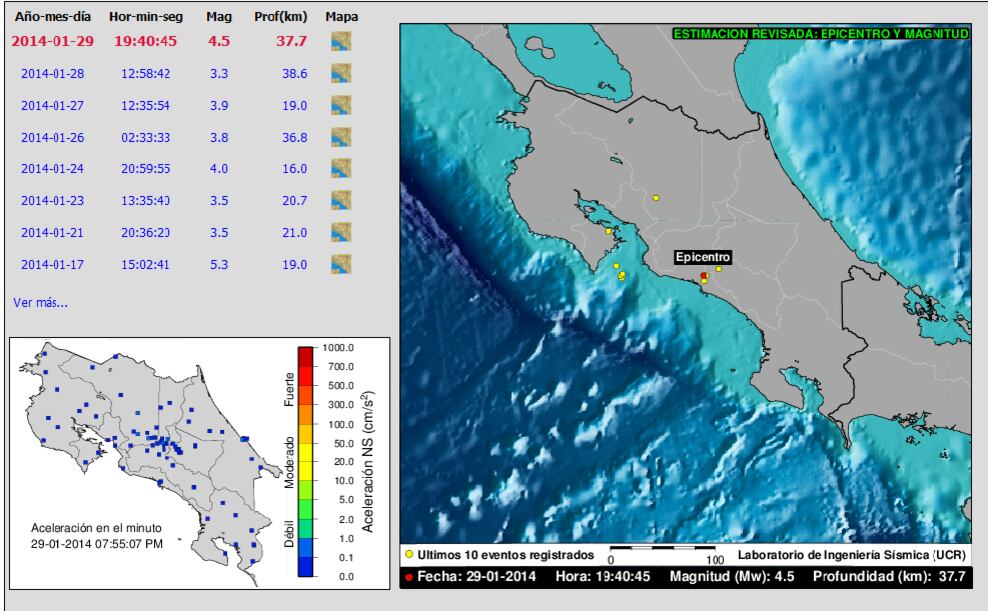Viewport: 988px width, 611px height.
Task: Click the 'Ver más...' link
Action: pos(41,302)
